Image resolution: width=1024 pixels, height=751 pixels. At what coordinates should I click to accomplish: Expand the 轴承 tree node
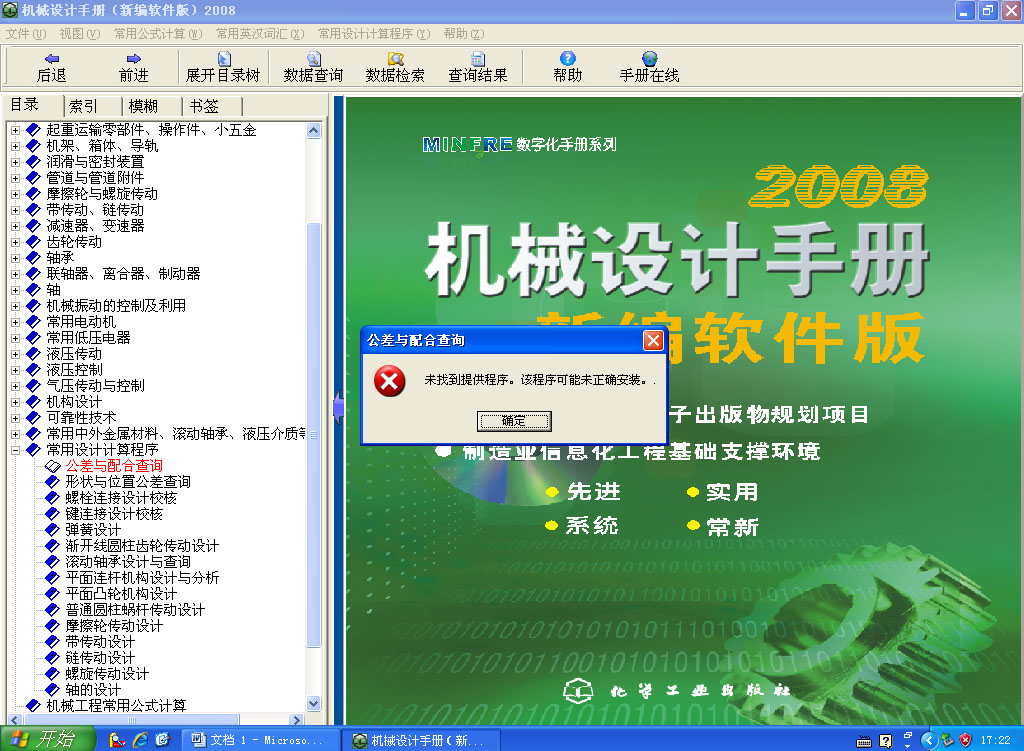pyautogui.click(x=15, y=258)
